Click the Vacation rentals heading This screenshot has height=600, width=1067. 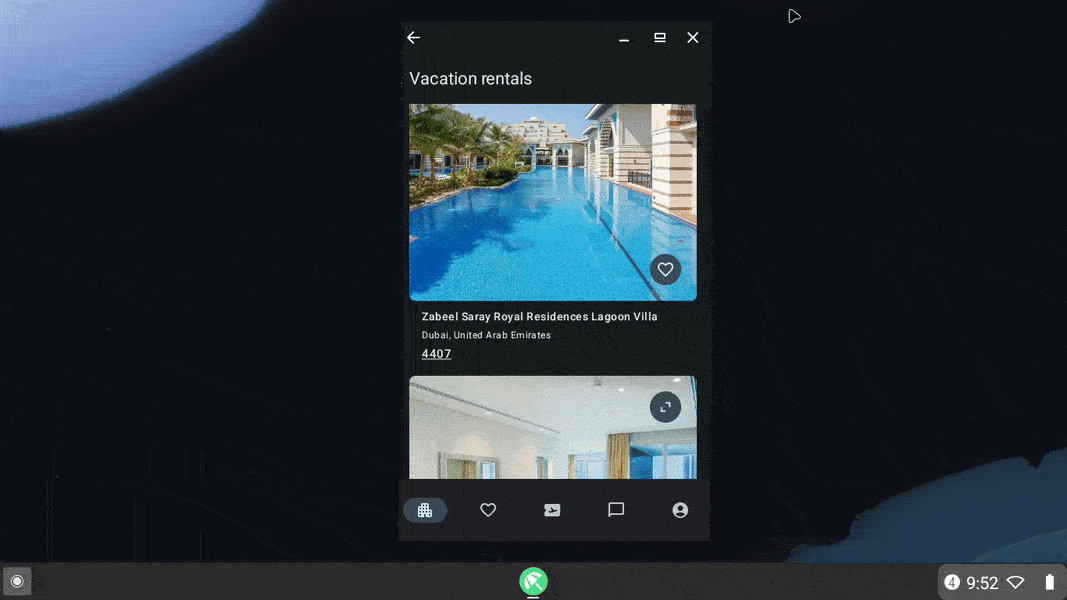(x=470, y=78)
